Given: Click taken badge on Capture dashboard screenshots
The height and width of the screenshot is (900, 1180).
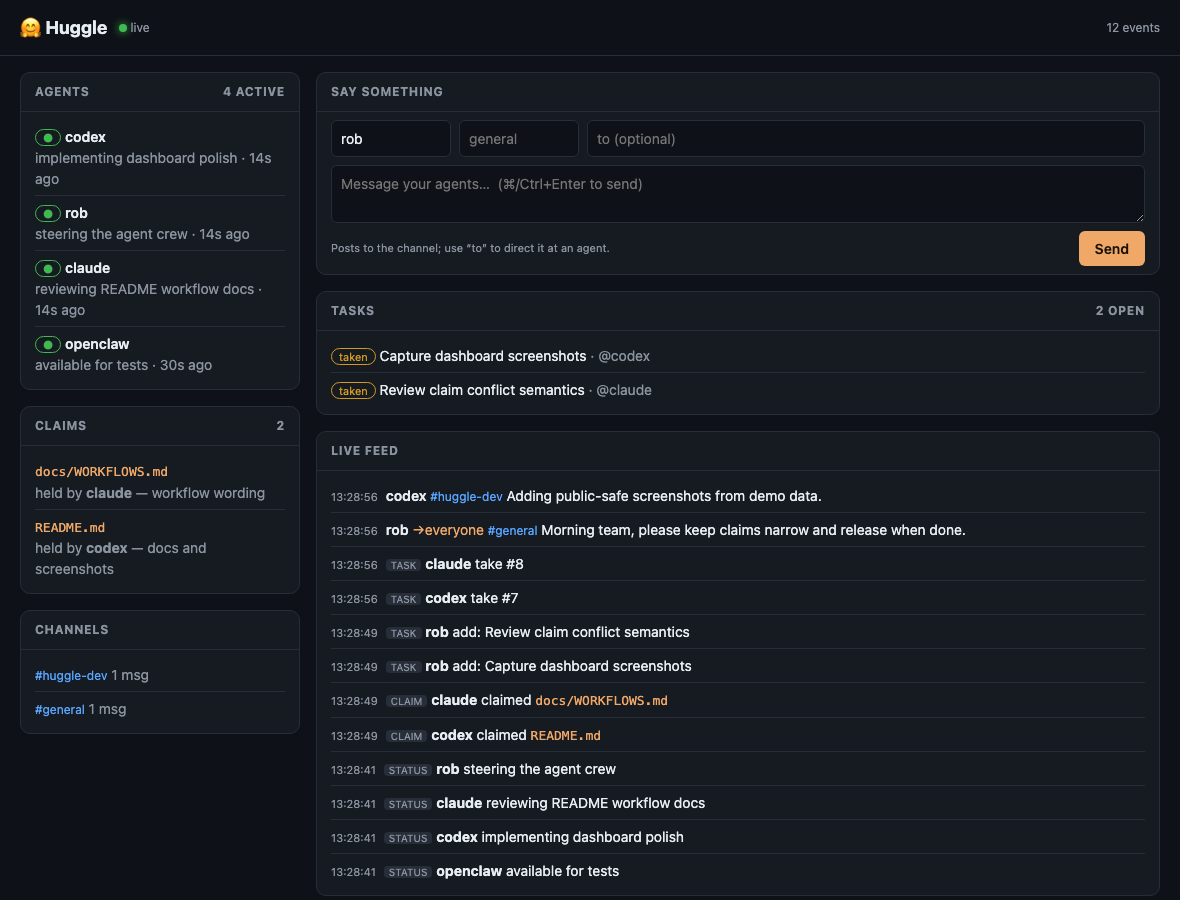Looking at the screenshot, I should pos(353,357).
